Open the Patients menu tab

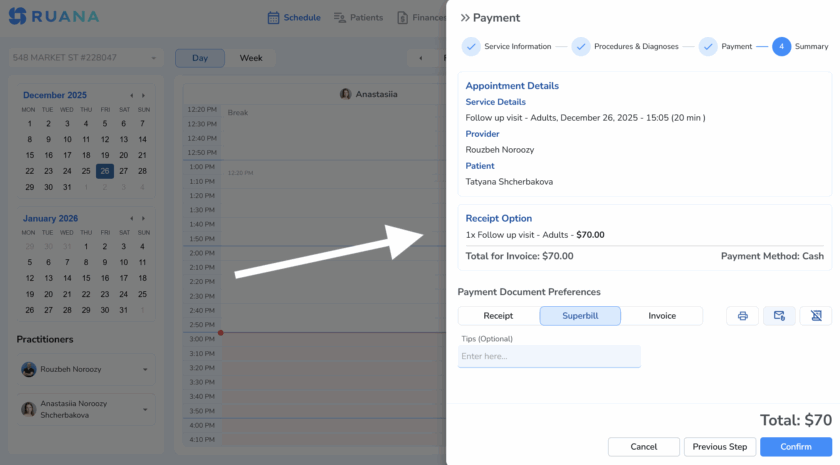[358, 18]
